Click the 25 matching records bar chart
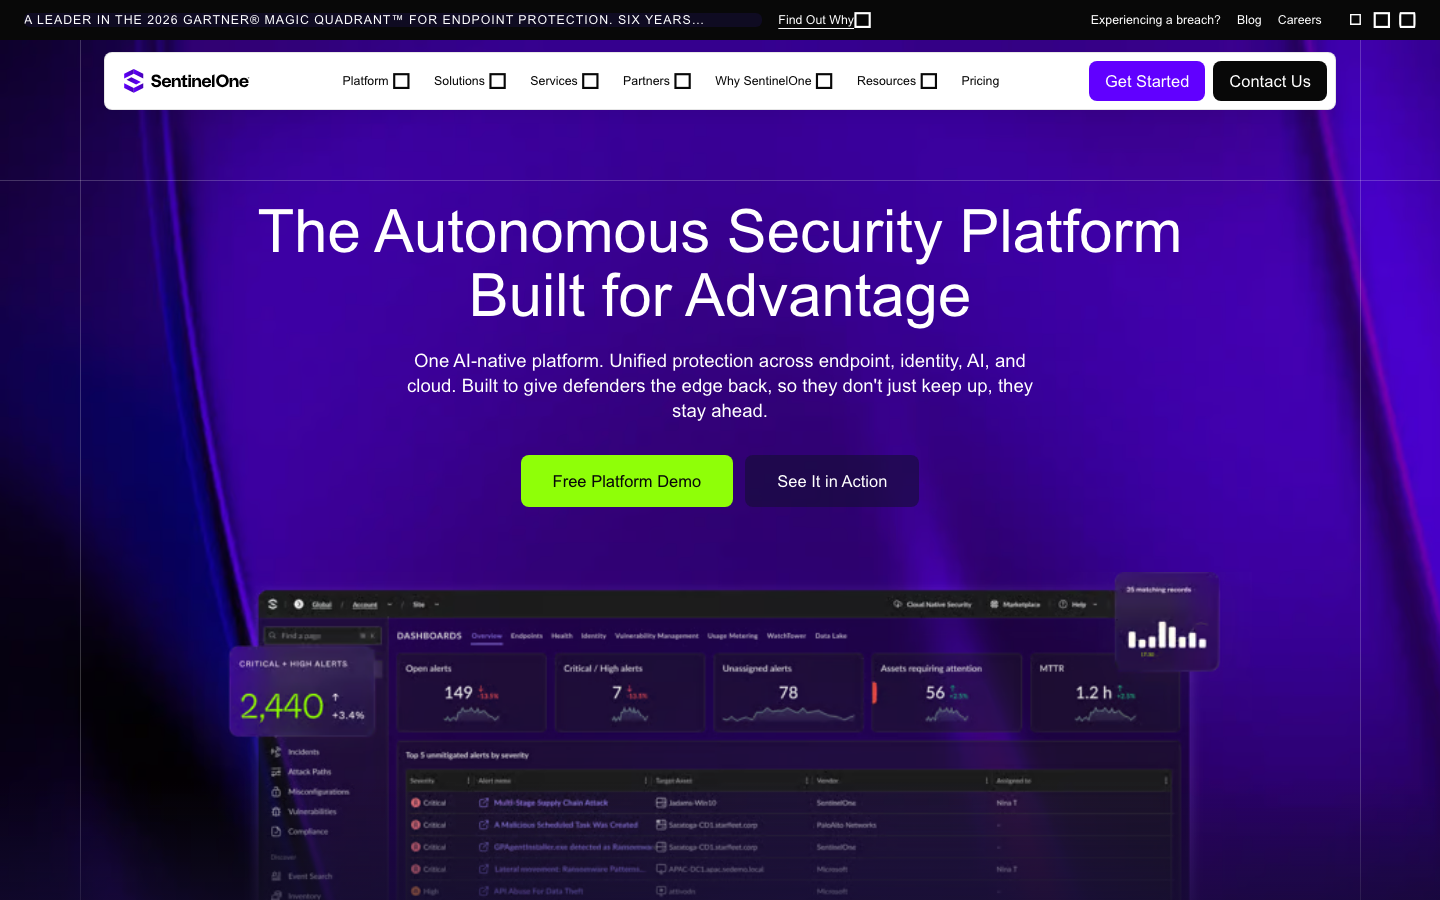 click(1167, 635)
